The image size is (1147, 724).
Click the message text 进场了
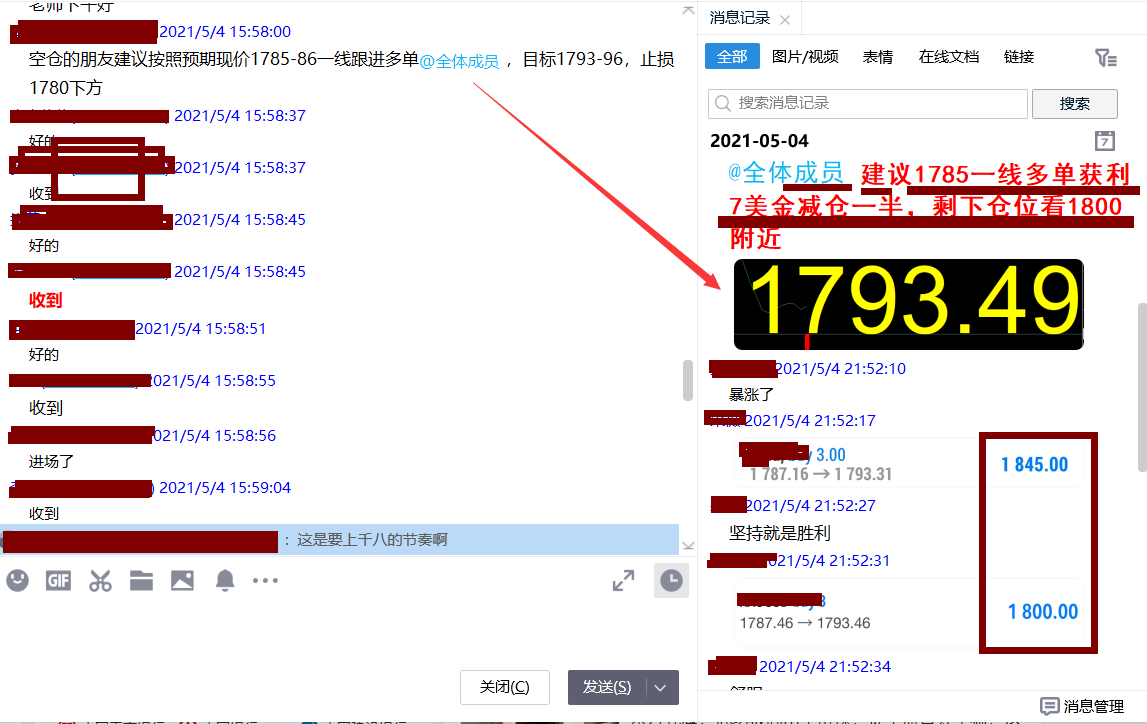click(51, 461)
